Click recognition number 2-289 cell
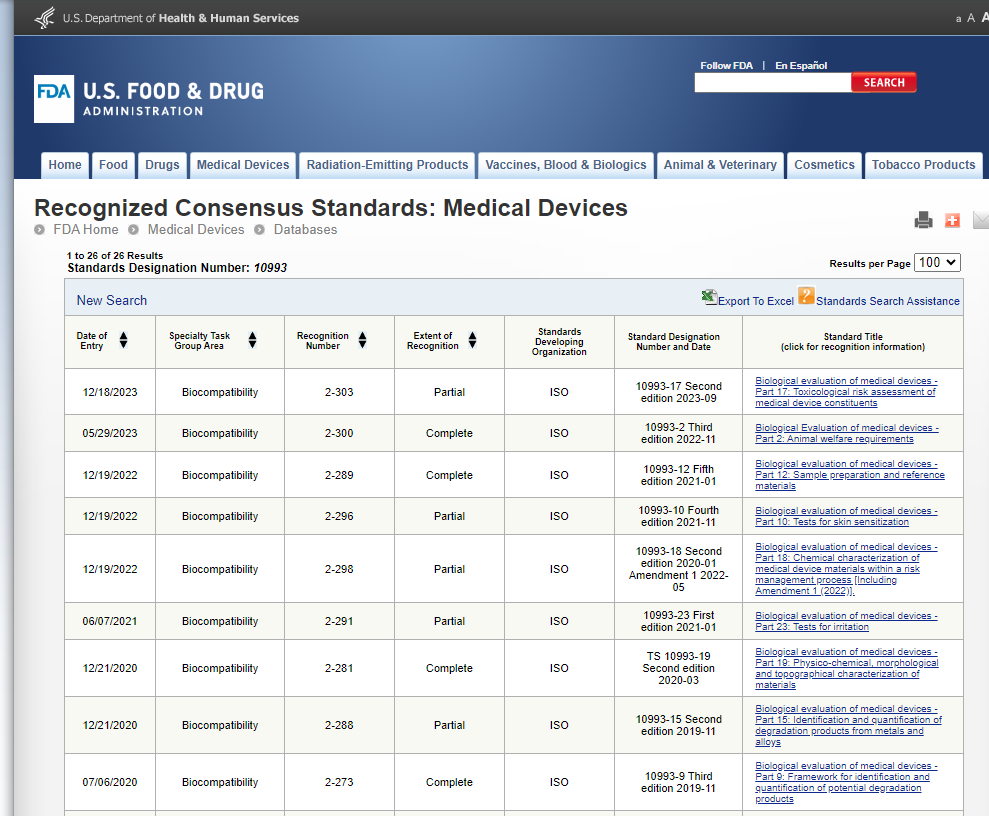The width and height of the screenshot is (989, 816). [x=339, y=475]
